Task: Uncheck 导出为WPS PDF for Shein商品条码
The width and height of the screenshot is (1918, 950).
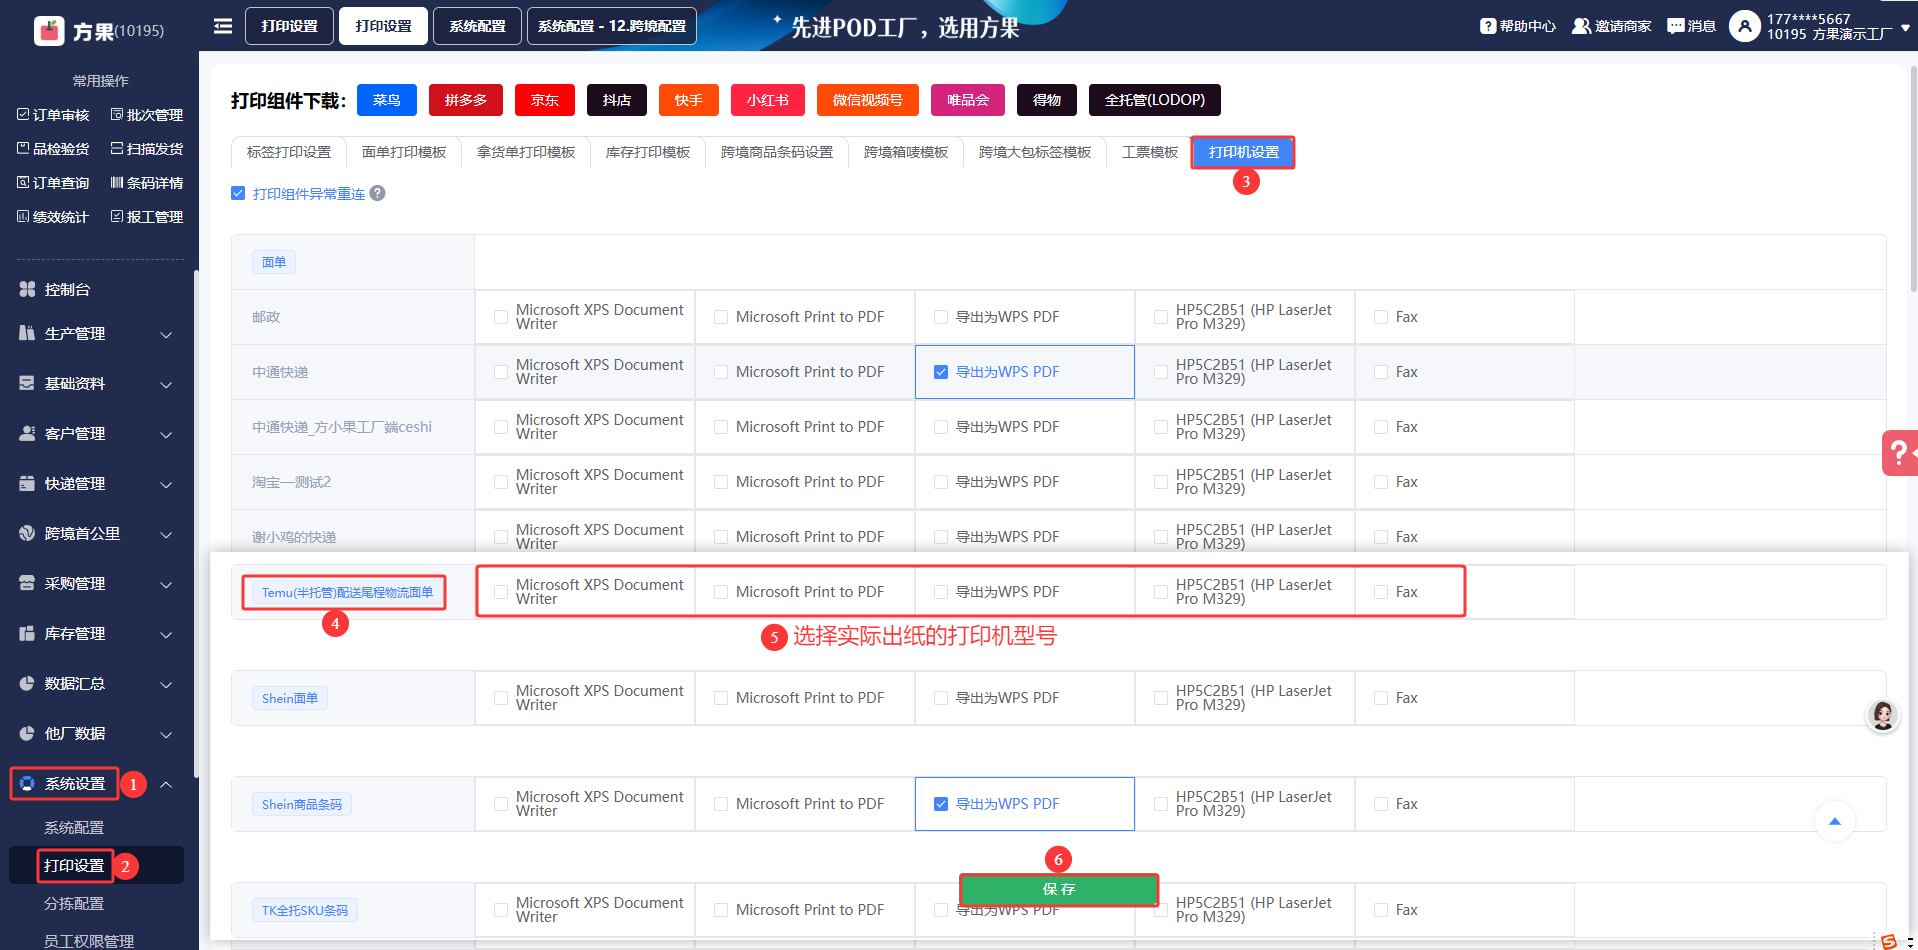Action: point(941,804)
